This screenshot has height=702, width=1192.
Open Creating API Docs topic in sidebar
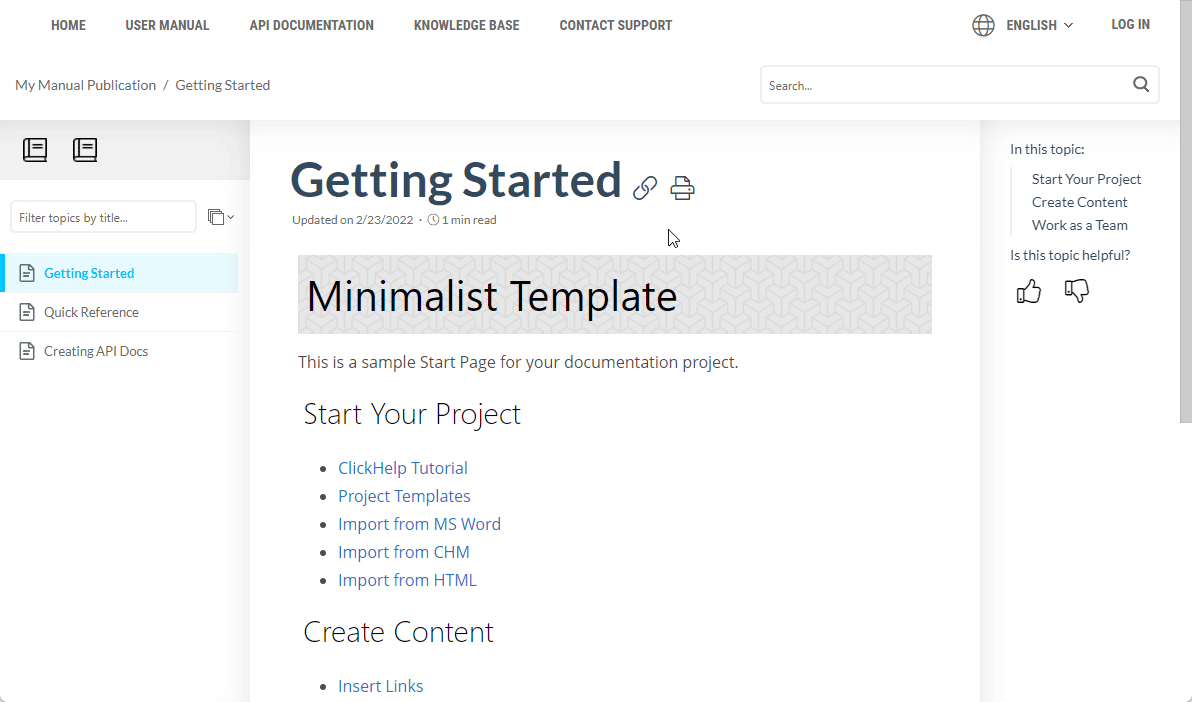click(96, 351)
